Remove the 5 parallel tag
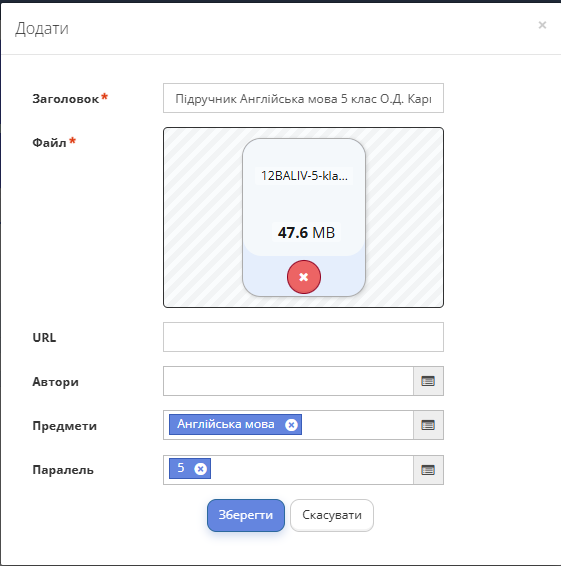 pyautogui.click(x=200, y=469)
